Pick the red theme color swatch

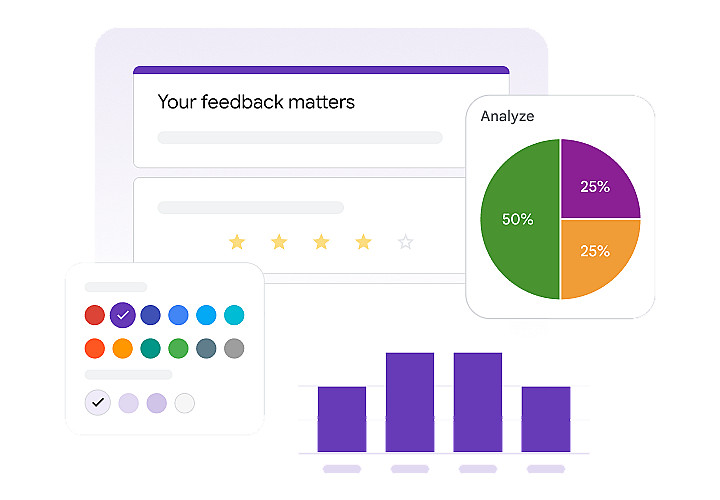click(94, 315)
